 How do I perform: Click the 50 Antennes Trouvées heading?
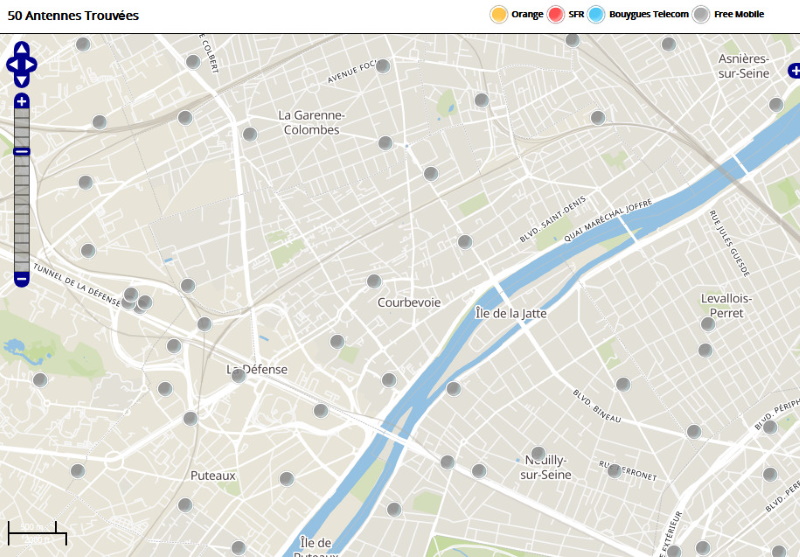click(x=73, y=16)
